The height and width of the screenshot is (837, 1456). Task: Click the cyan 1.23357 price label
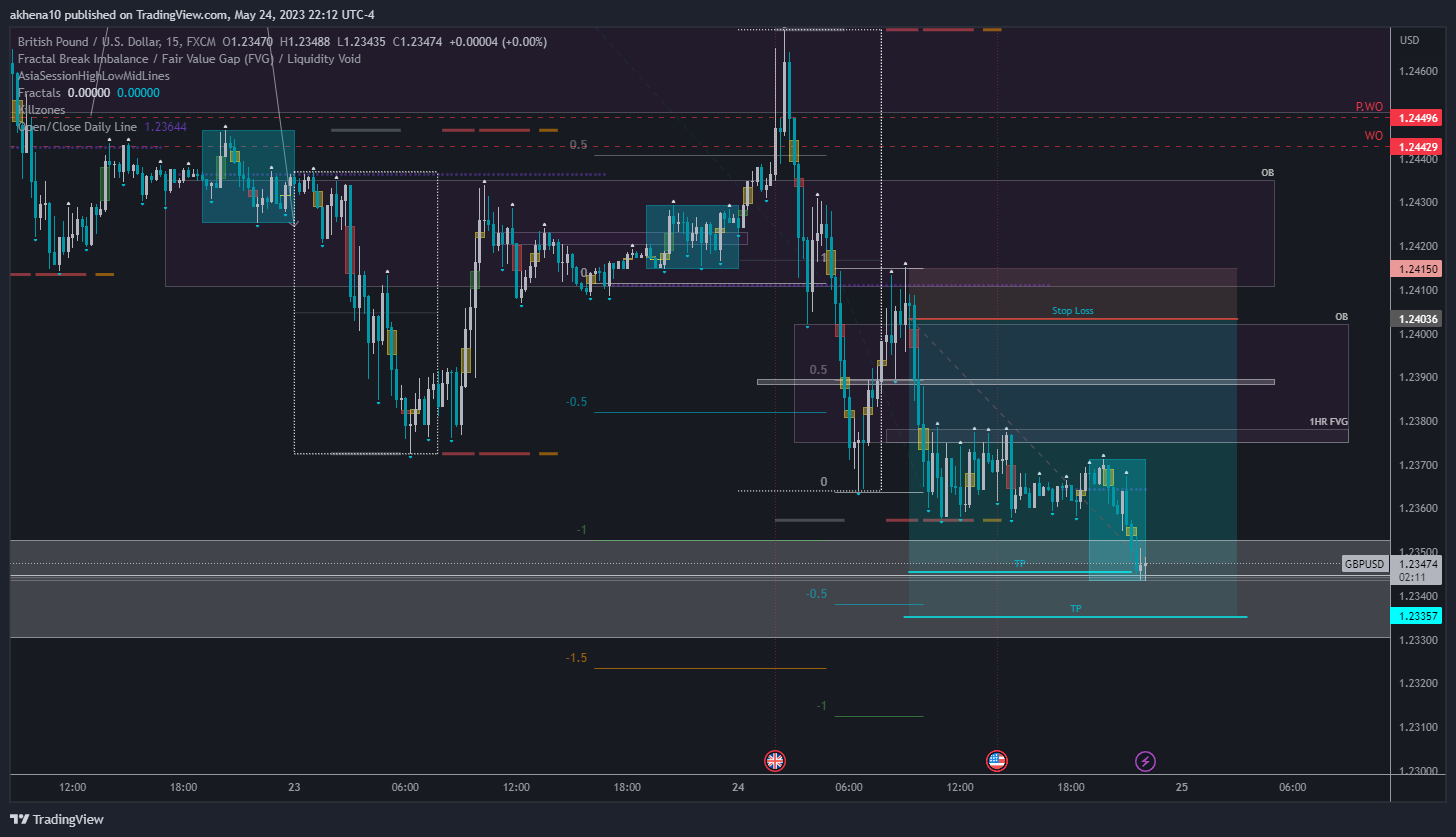(x=1419, y=616)
